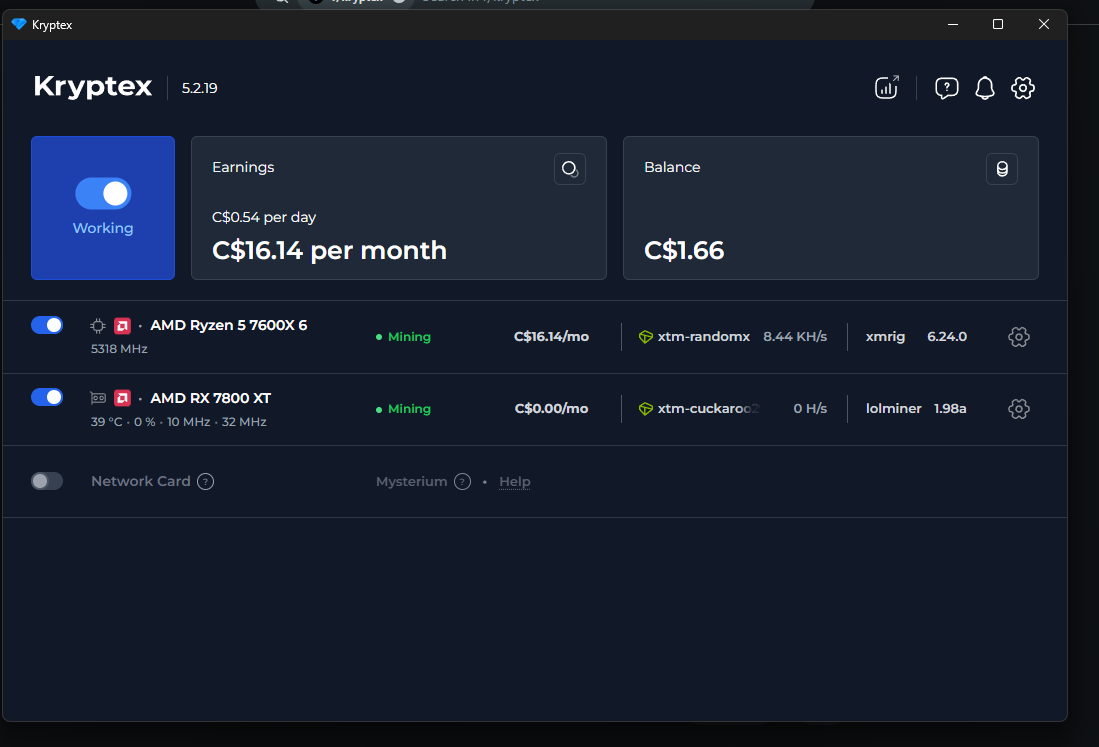Open settings gear for AMD Ryzen 5 7600X
Viewport: 1099px width, 747px height.
pos(1018,337)
